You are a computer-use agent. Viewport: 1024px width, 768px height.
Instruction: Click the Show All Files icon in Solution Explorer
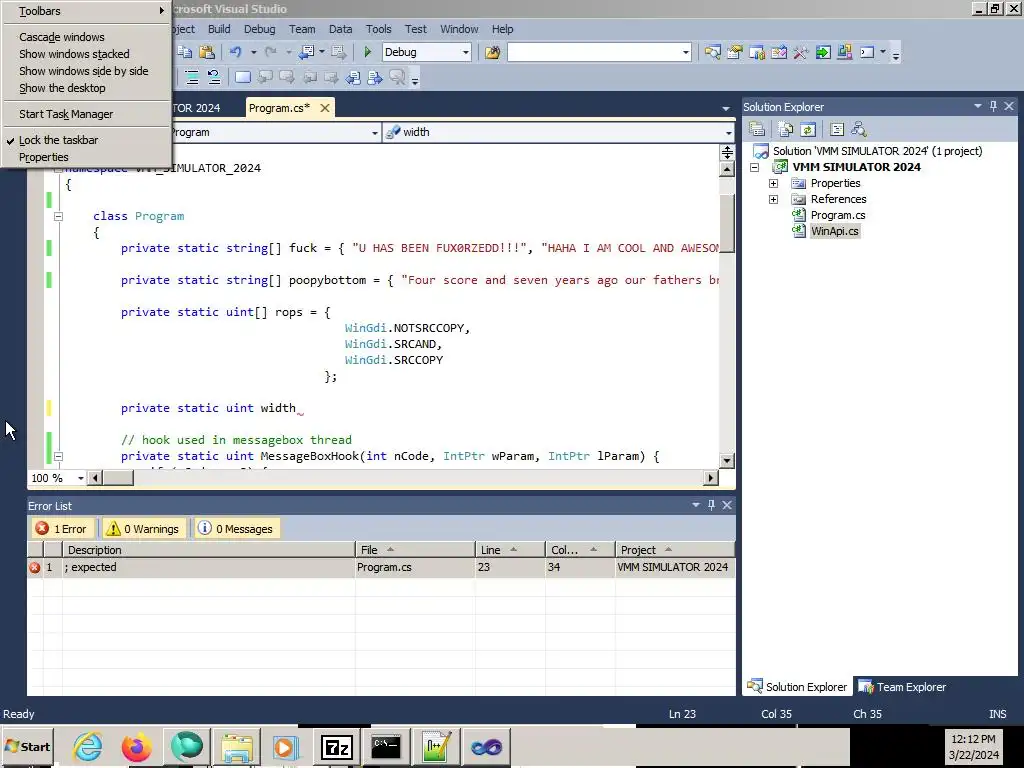click(786, 129)
